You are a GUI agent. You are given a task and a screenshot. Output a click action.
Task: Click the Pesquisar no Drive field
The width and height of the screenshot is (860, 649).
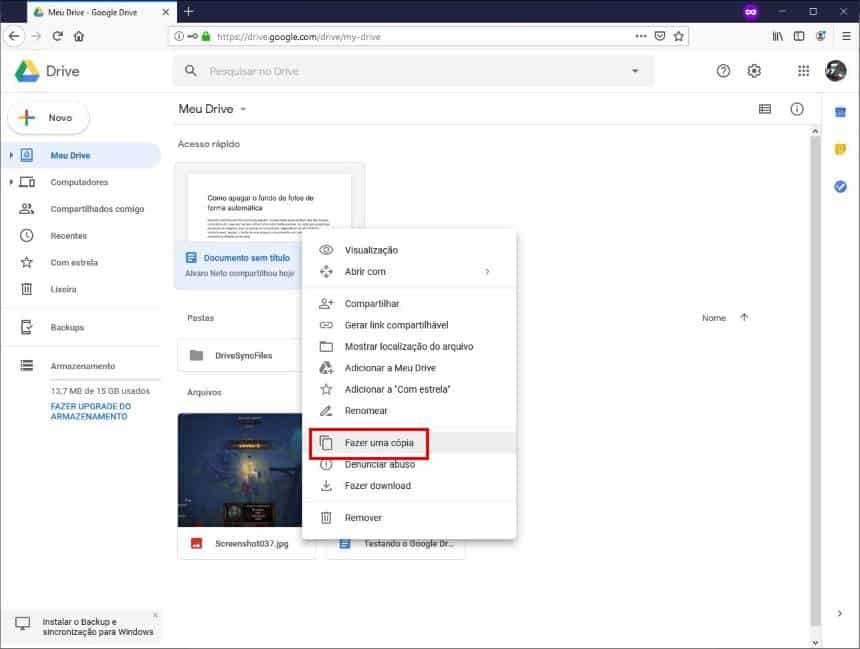[414, 71]
